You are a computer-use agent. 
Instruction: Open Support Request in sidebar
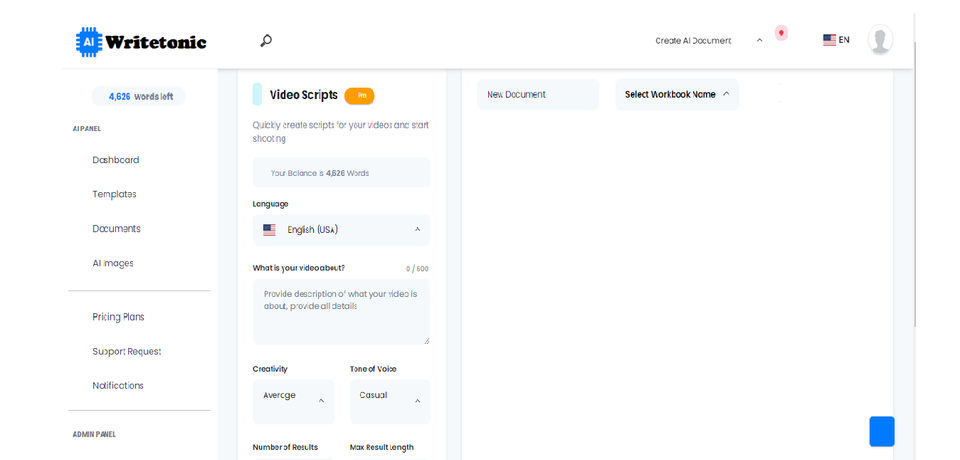127,352
